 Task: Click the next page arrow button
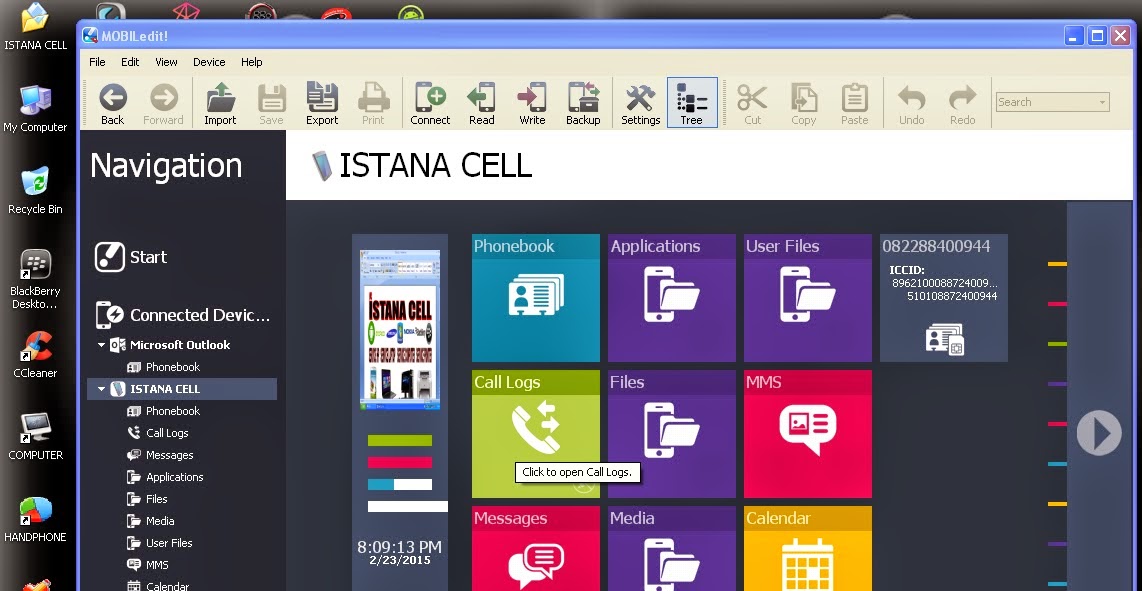[1099, 433]
